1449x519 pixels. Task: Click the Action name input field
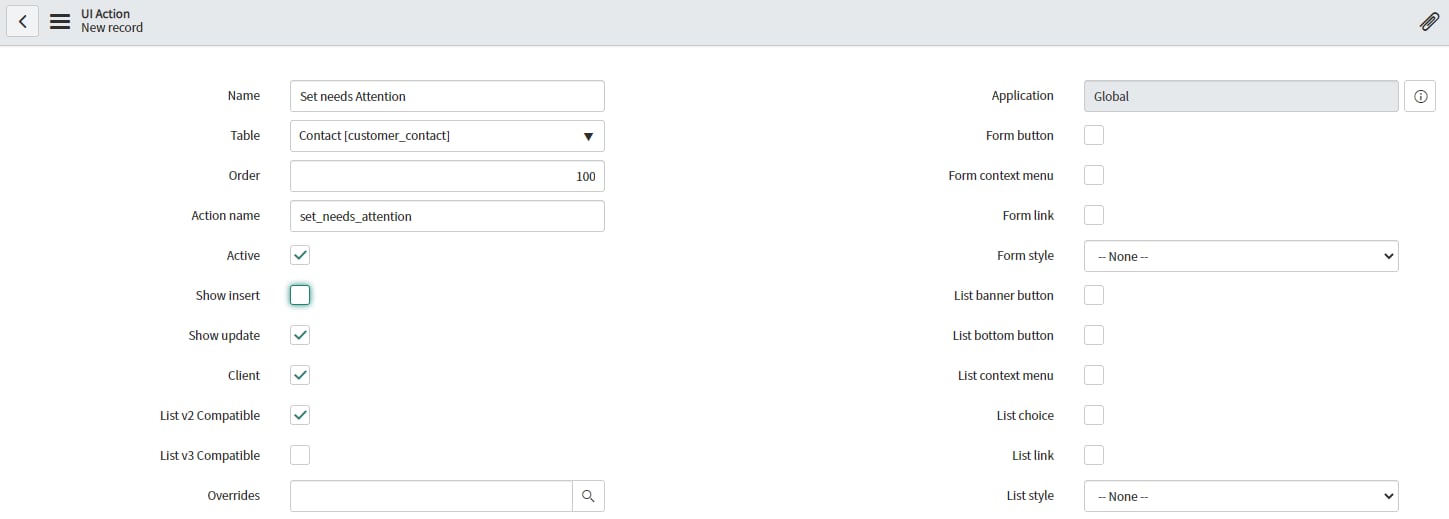[x=447, y=216]
